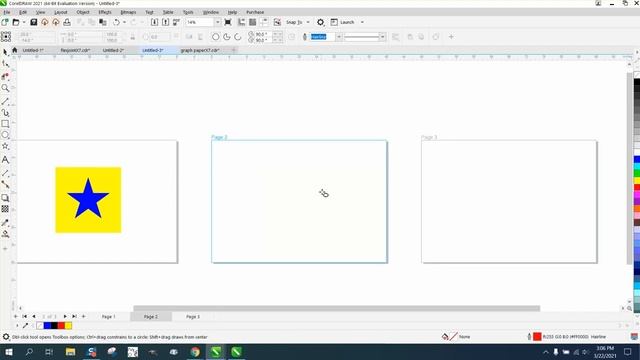Expand the Snap To dropdown
The height and width of the screenshot is (360, 640).
click(x=308, y=22)
